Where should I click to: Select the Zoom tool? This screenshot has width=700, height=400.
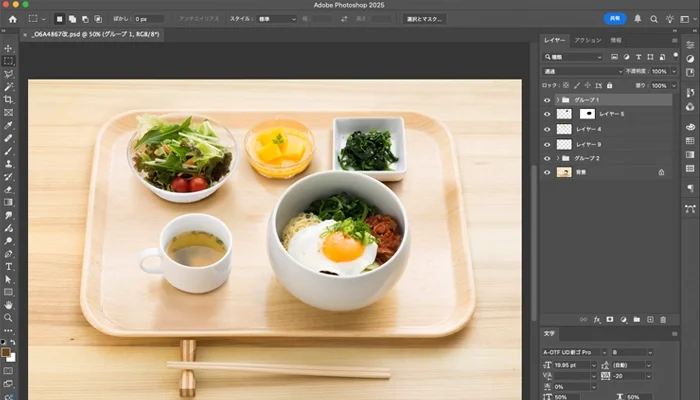pyautogui.click(x=8, y=318)
